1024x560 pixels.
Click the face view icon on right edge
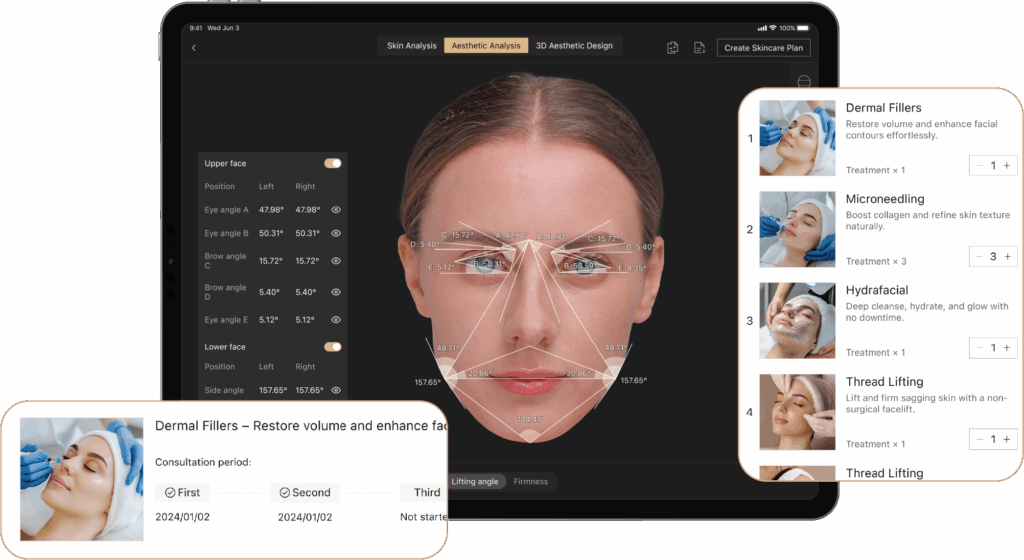[x=803, y=81]
